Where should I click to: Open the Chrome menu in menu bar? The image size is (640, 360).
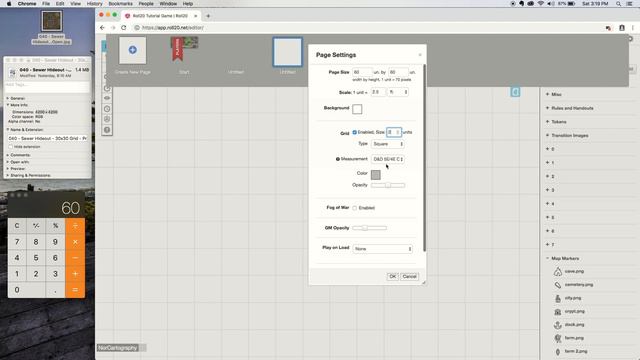click(27, 4)
